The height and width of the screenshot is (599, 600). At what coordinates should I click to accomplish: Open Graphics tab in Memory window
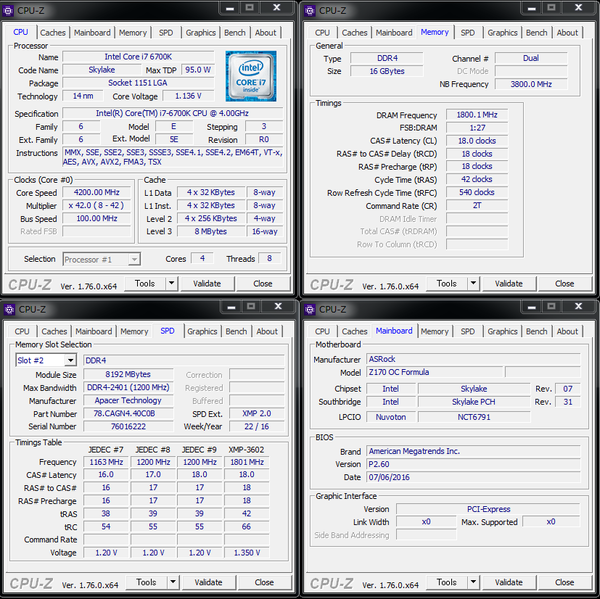click(x=502, y=33)
